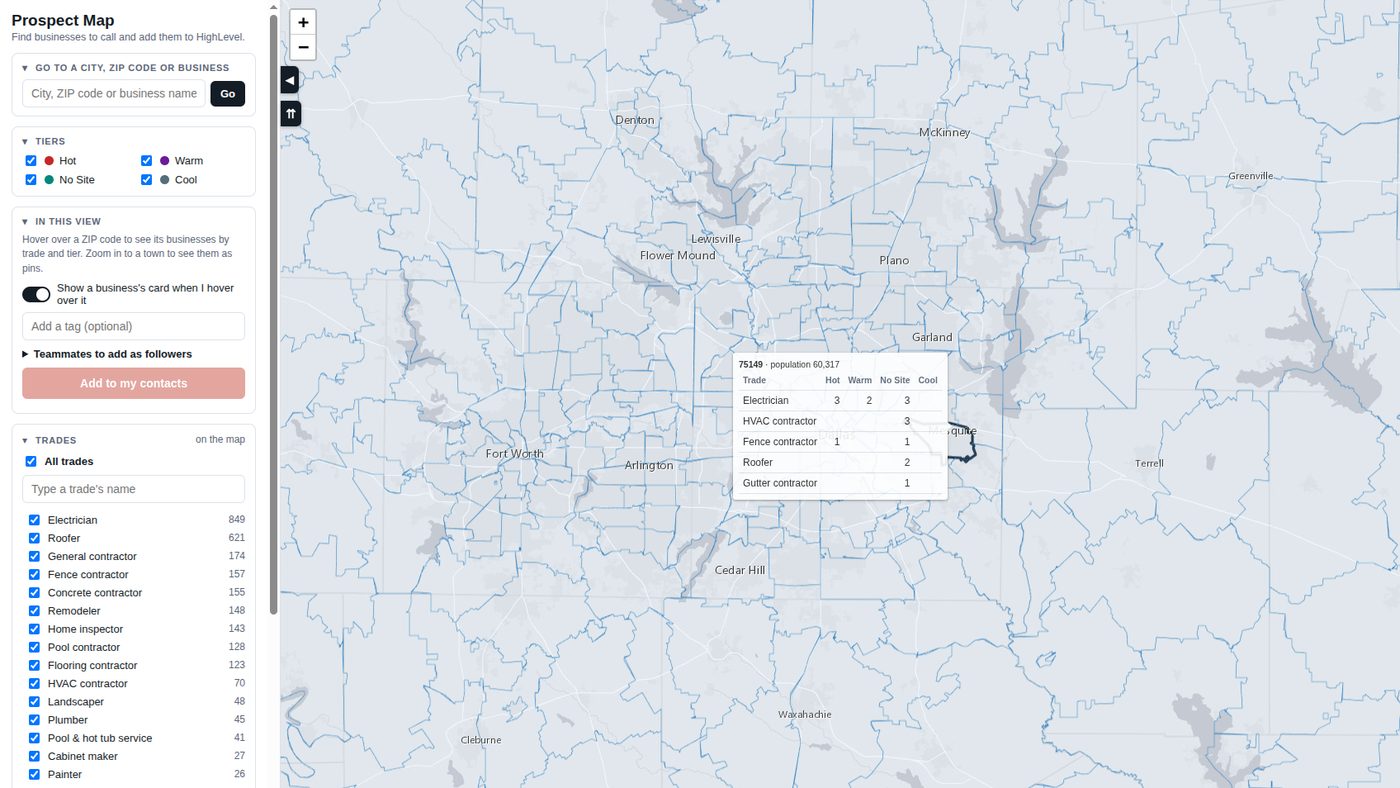Collapse the Go to a city section
1400x788 pixels.
tap(125, 68)
